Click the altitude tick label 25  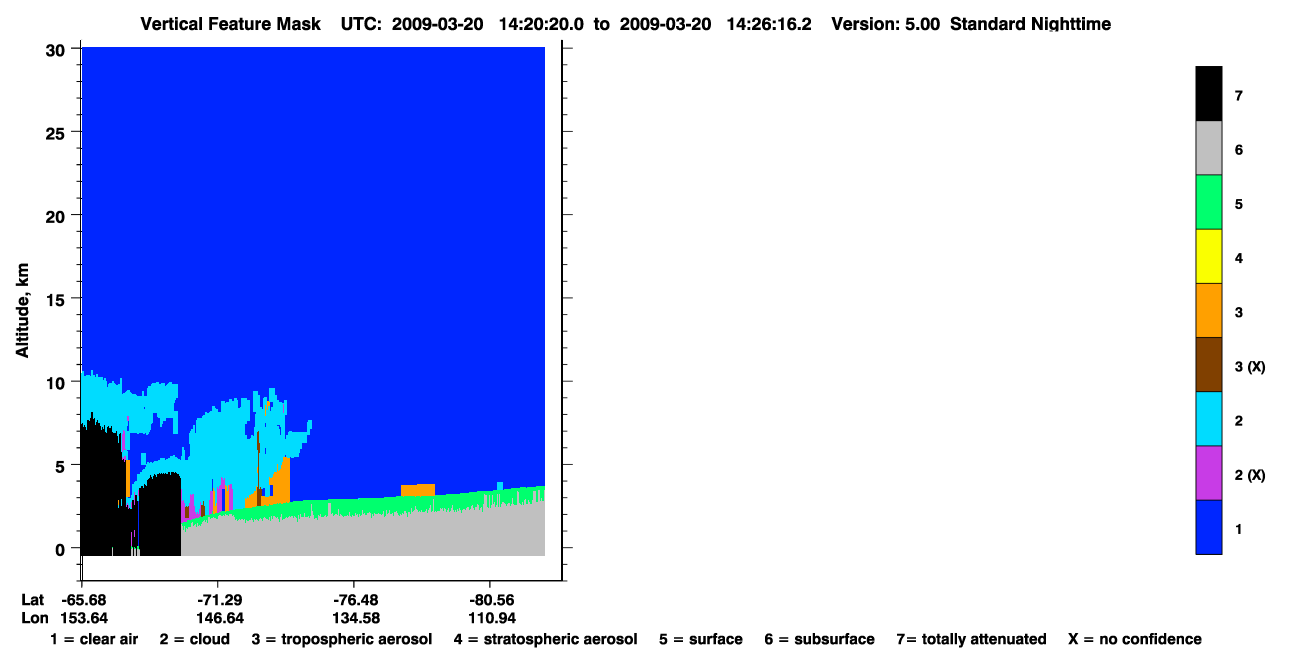[56, 132]
